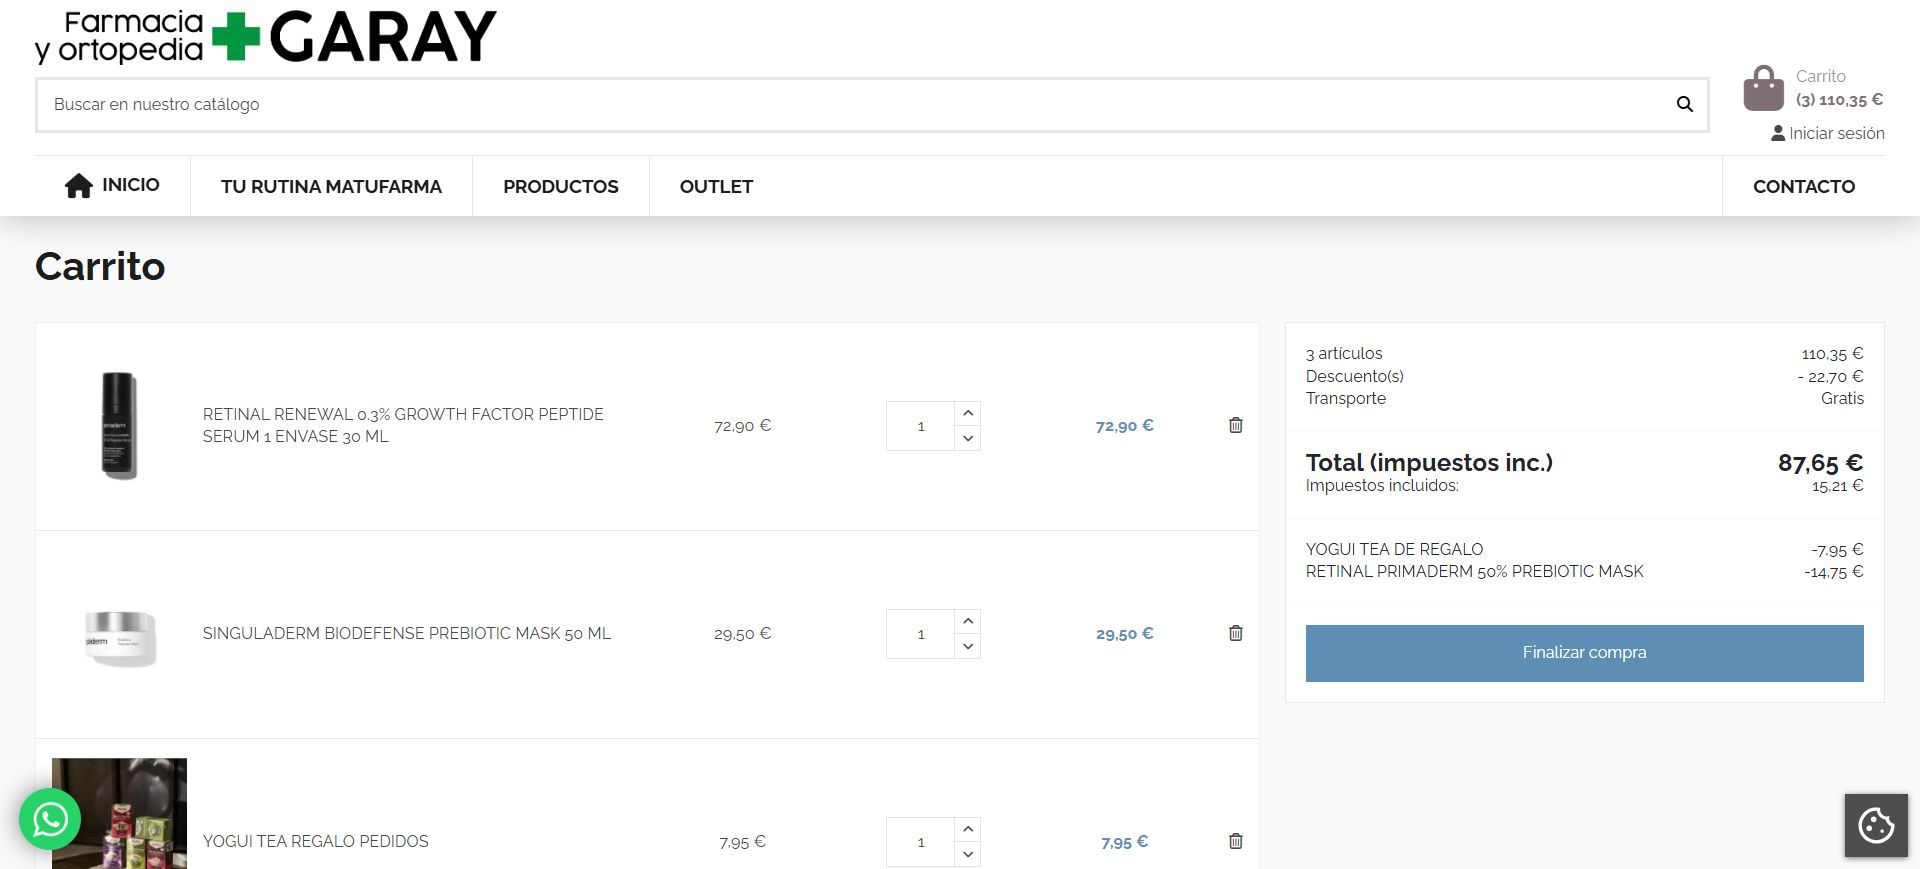Open the PRODUCTOS menu
1920x869 pixels.
(561, 186)
